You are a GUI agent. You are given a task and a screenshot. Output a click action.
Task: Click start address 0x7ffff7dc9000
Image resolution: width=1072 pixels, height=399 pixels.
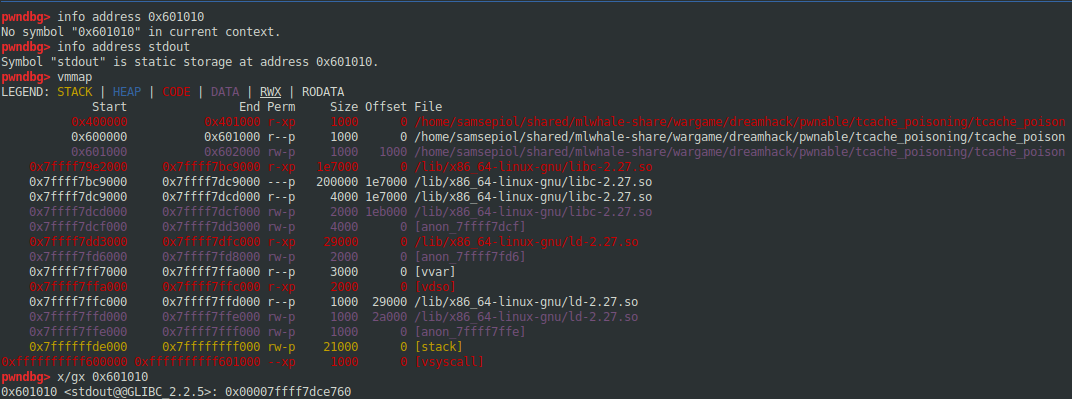click(78, 197)
